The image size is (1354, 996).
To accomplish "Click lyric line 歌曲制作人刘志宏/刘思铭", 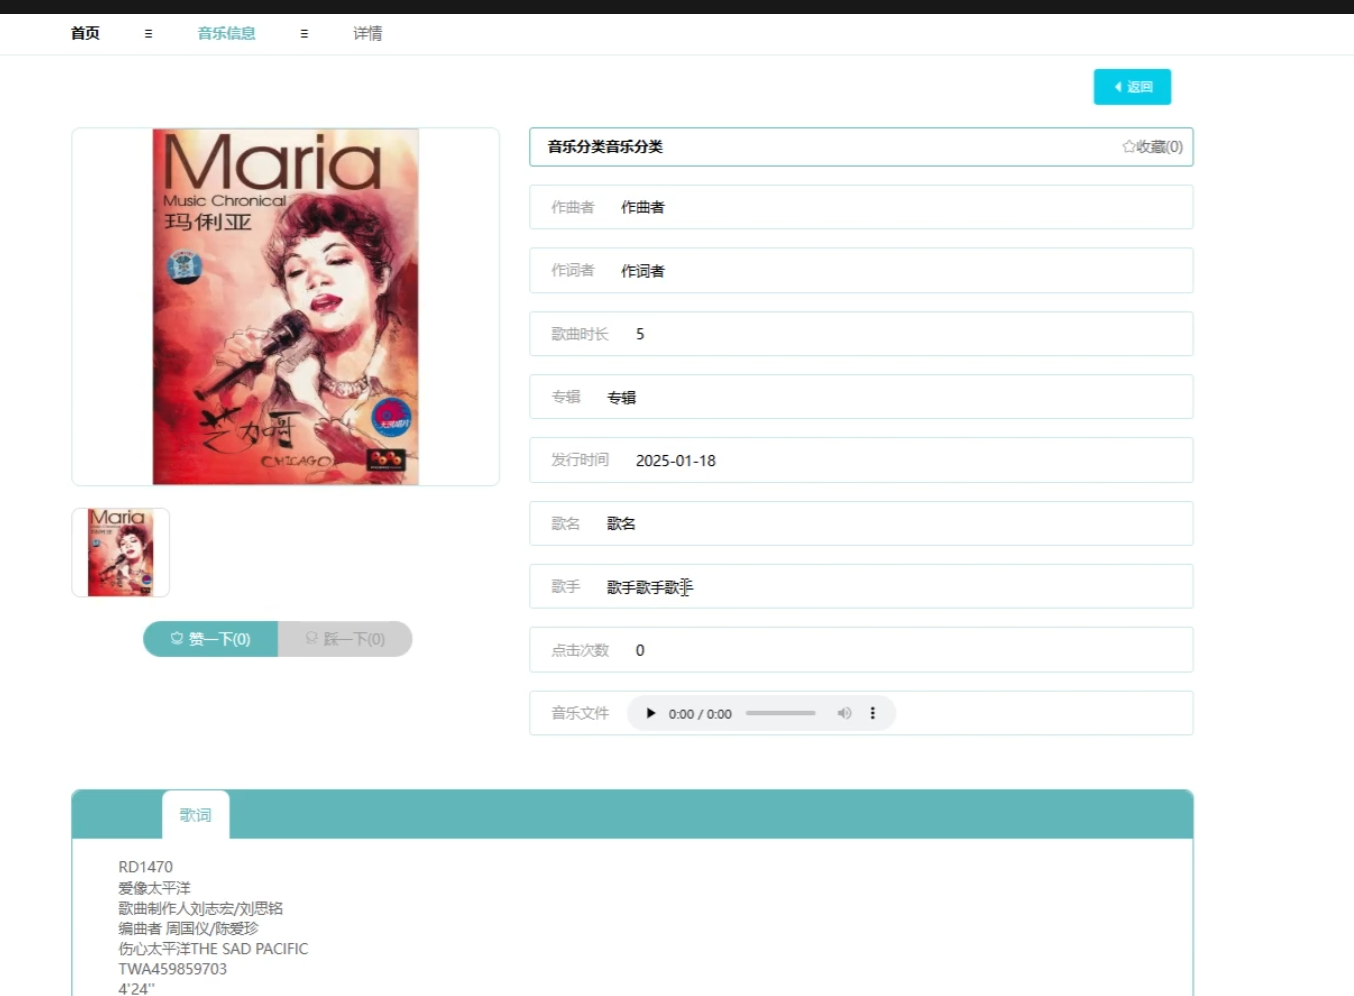I will 200,908.
